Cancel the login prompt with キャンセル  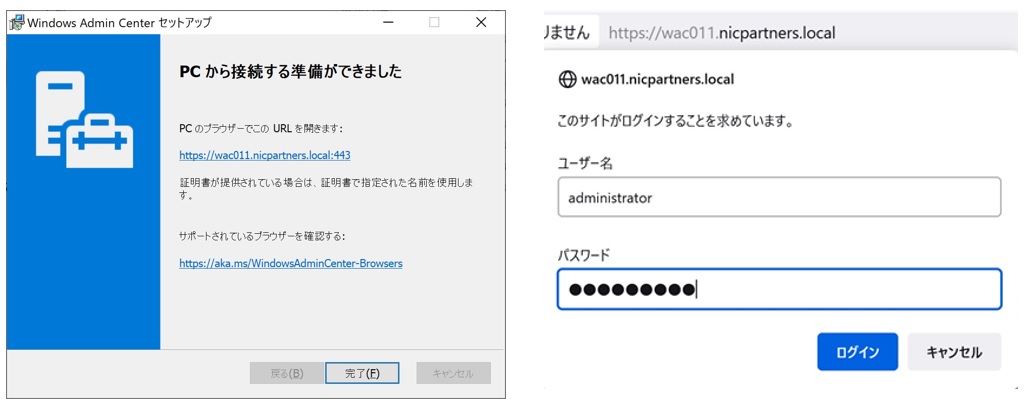pyautogui.click(x=953, y=352)
